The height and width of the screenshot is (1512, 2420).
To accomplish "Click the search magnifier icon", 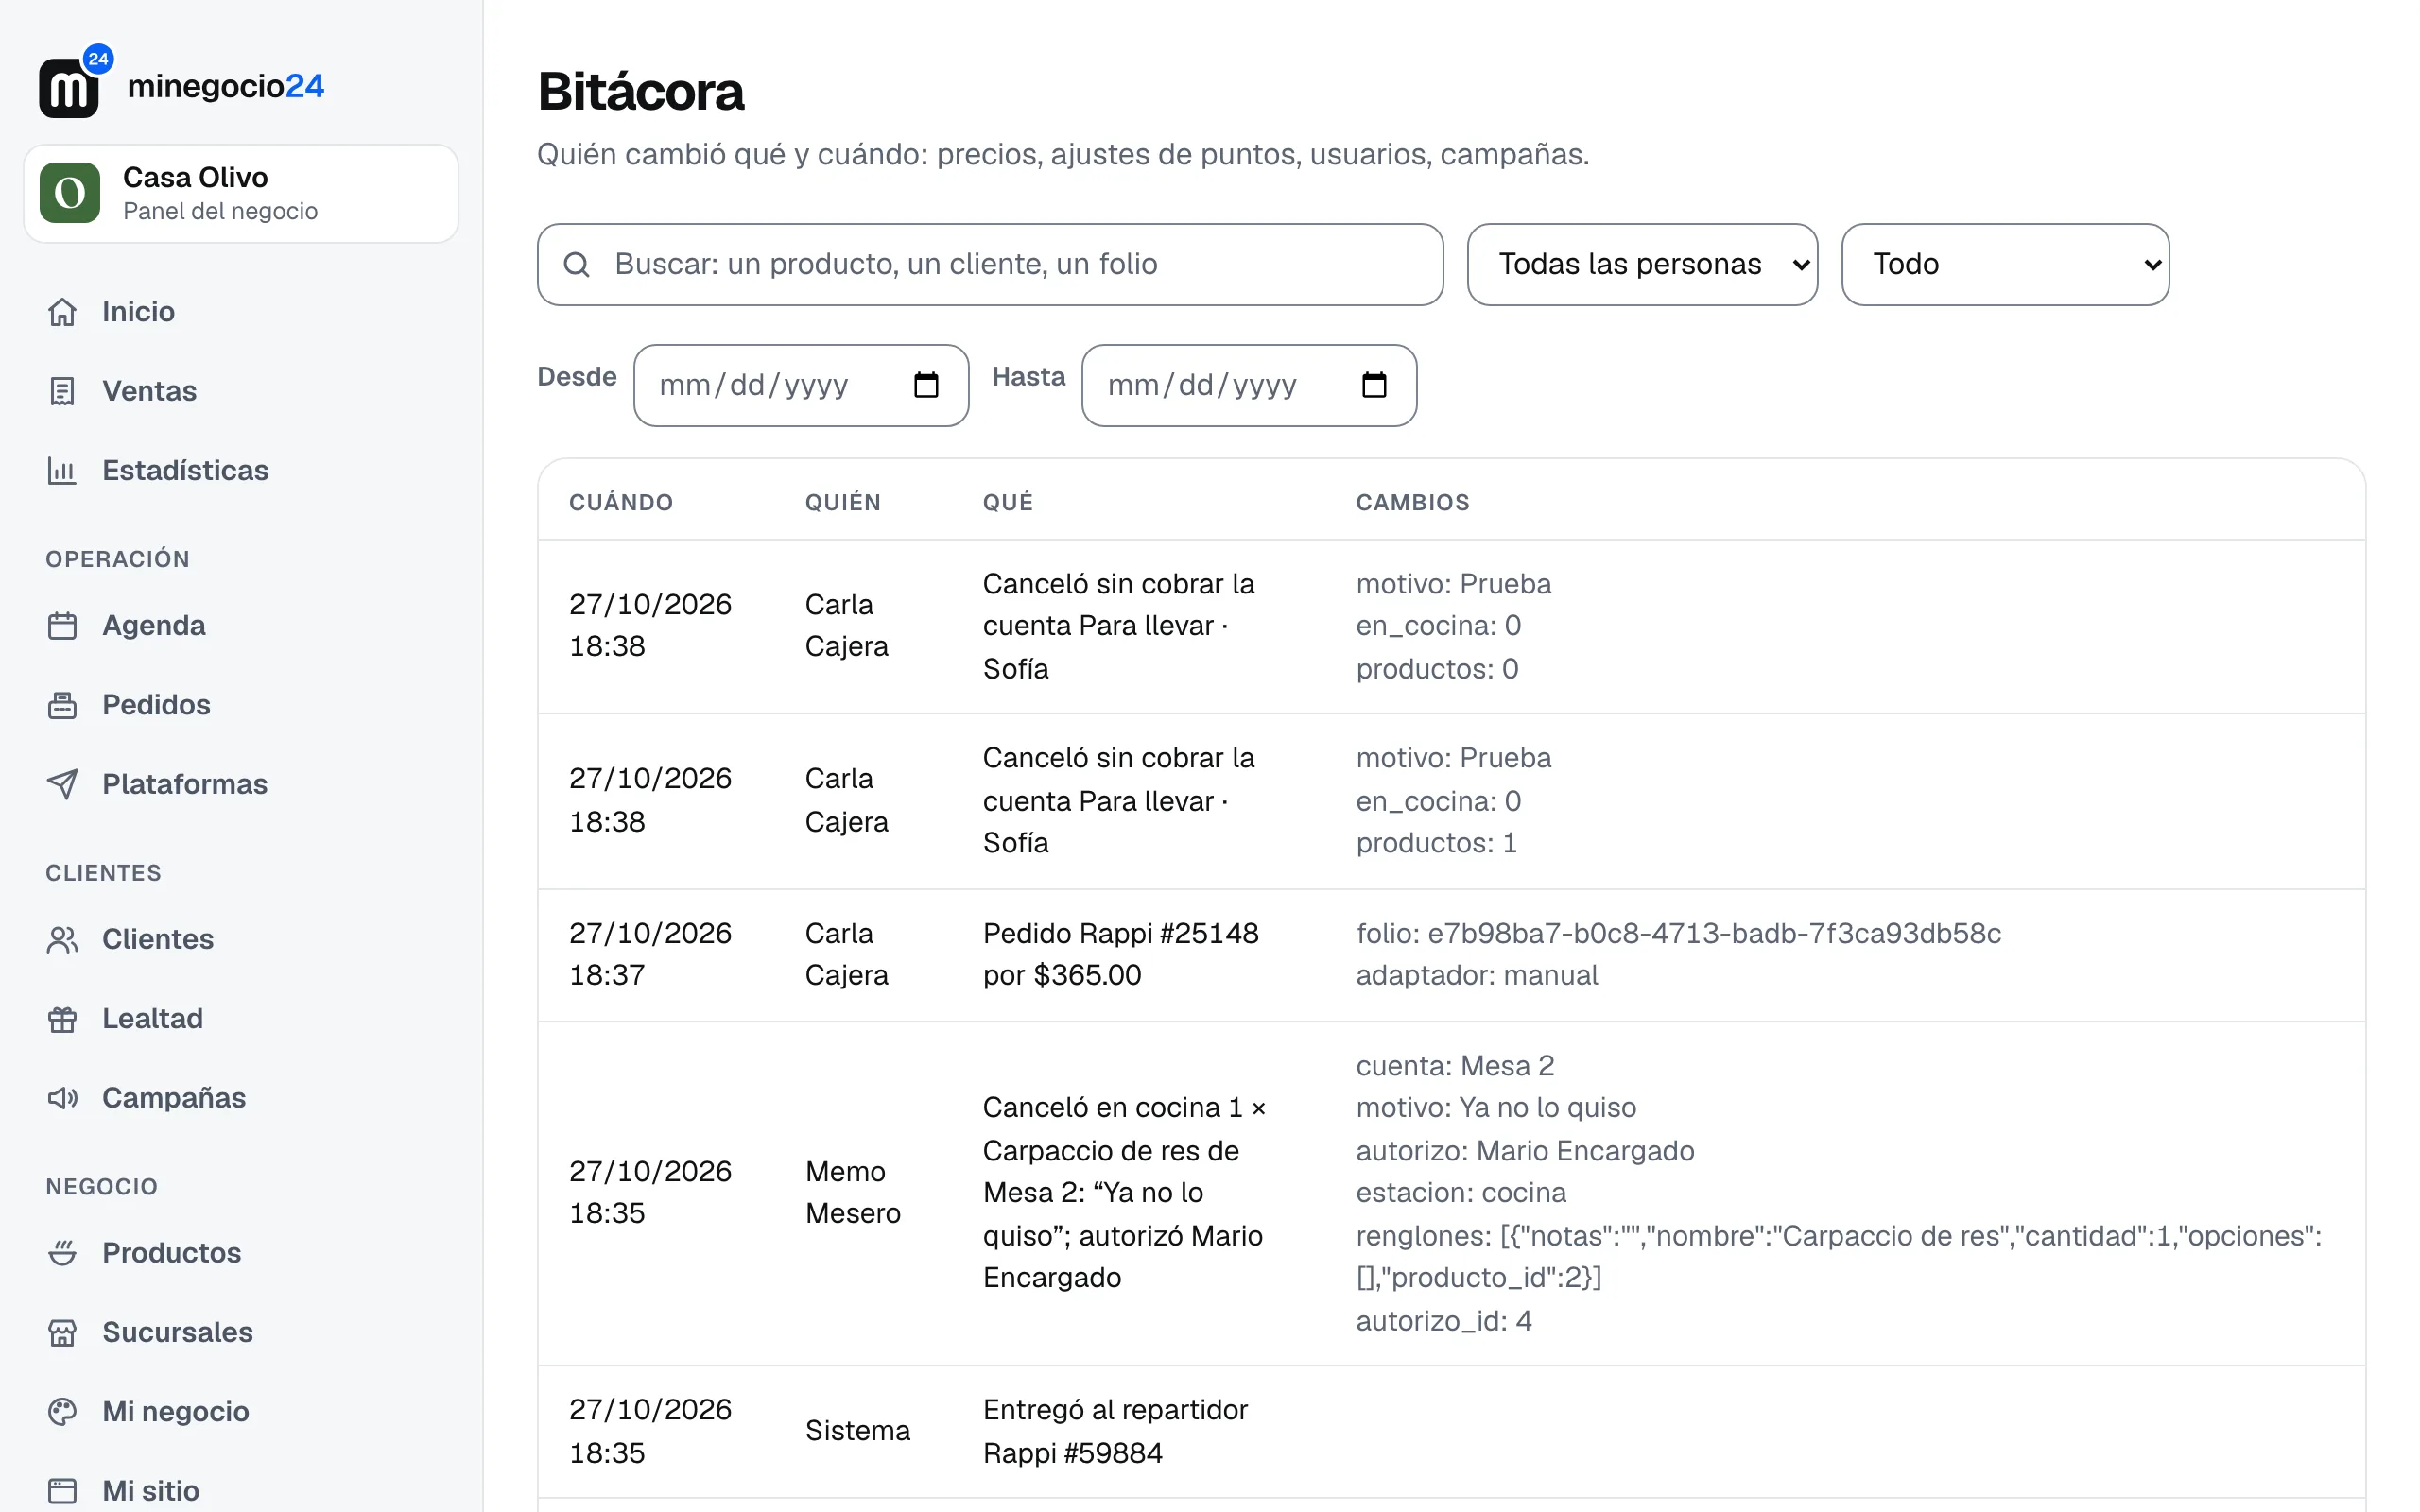I will [577, 265].
